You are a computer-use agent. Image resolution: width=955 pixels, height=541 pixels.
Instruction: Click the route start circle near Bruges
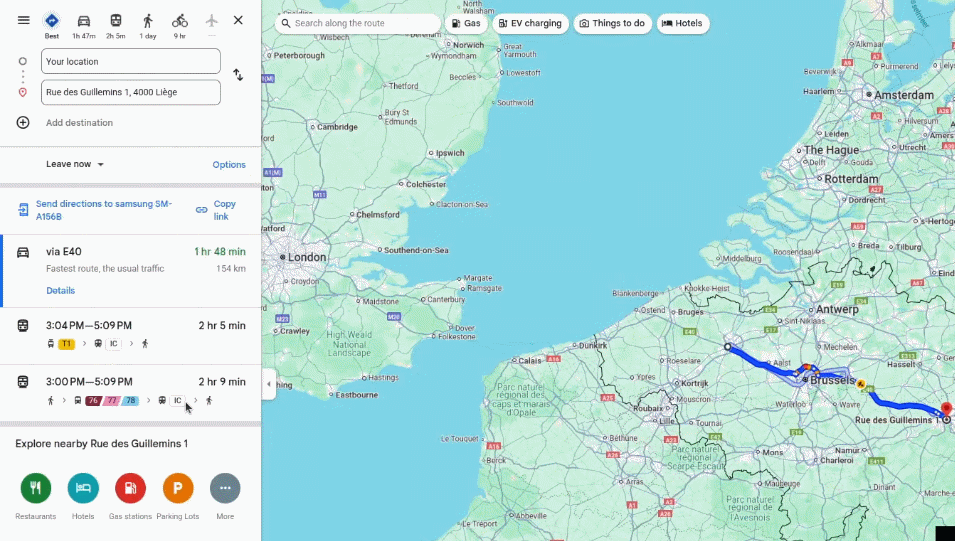click(728, 347)
